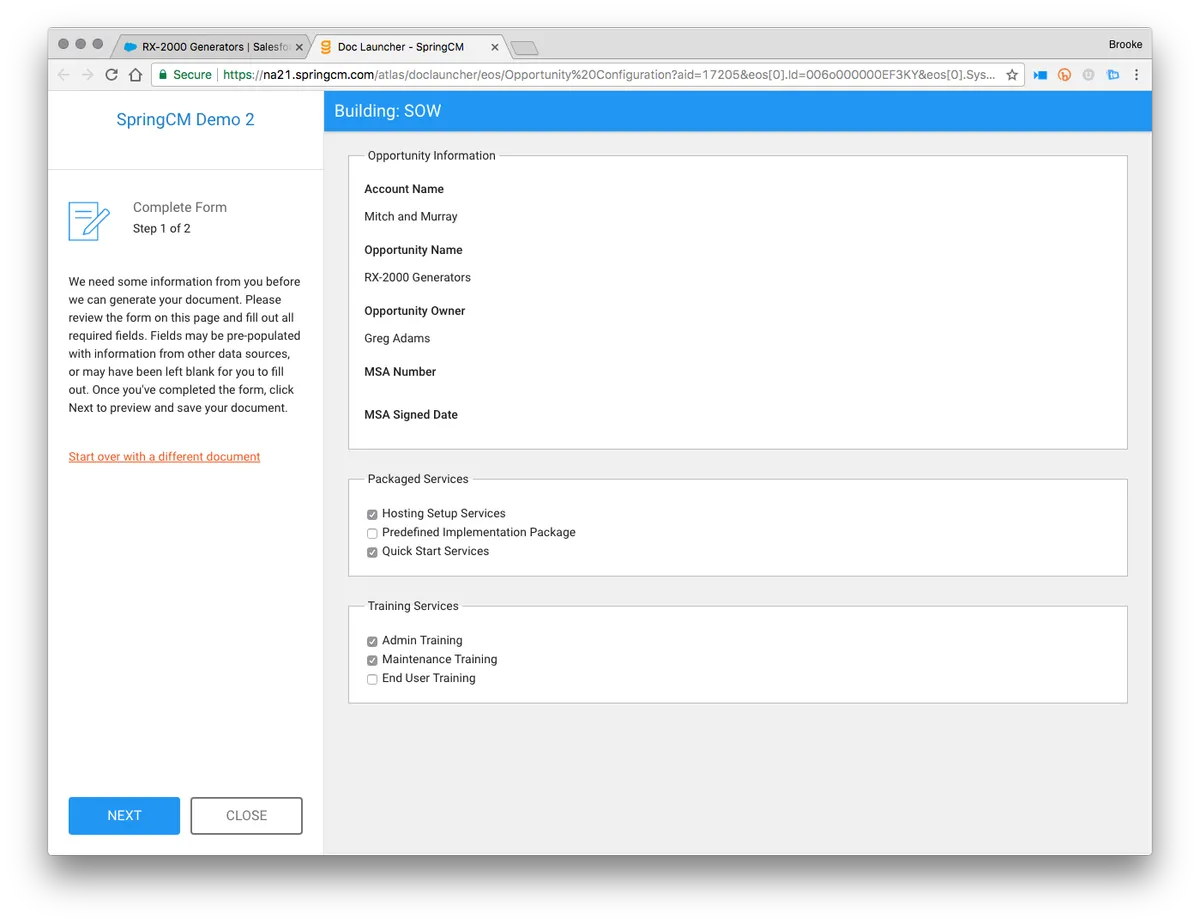The height and width of the screenshot is (924, 1200).
Task: Click the Brooke profile name button
Action: coord(1125,44)
